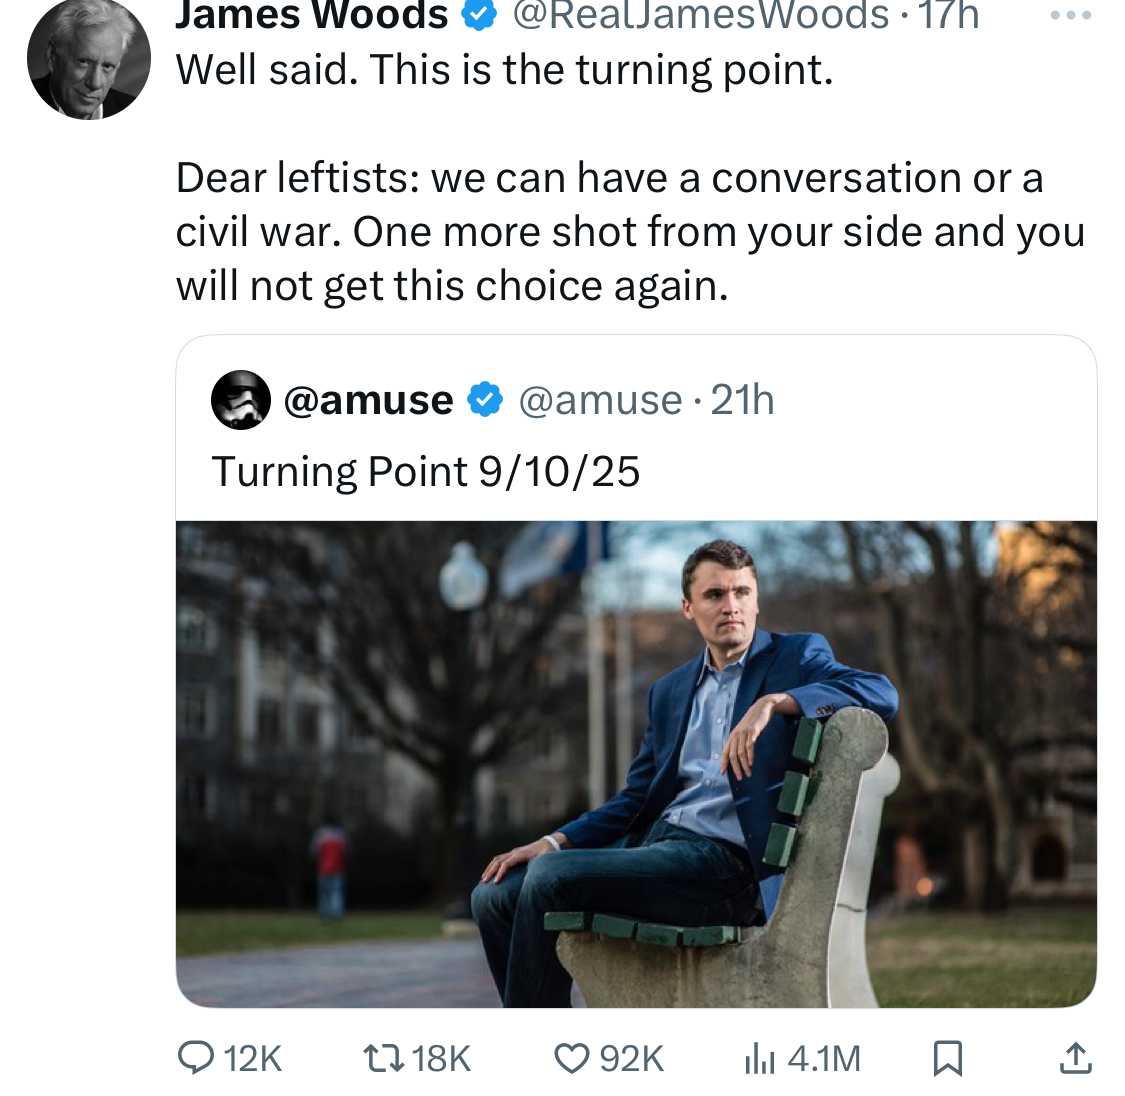Screen dimensions: 1125x1096
Task: Repost this post using the arrows icon
Action: [383, 1058]
